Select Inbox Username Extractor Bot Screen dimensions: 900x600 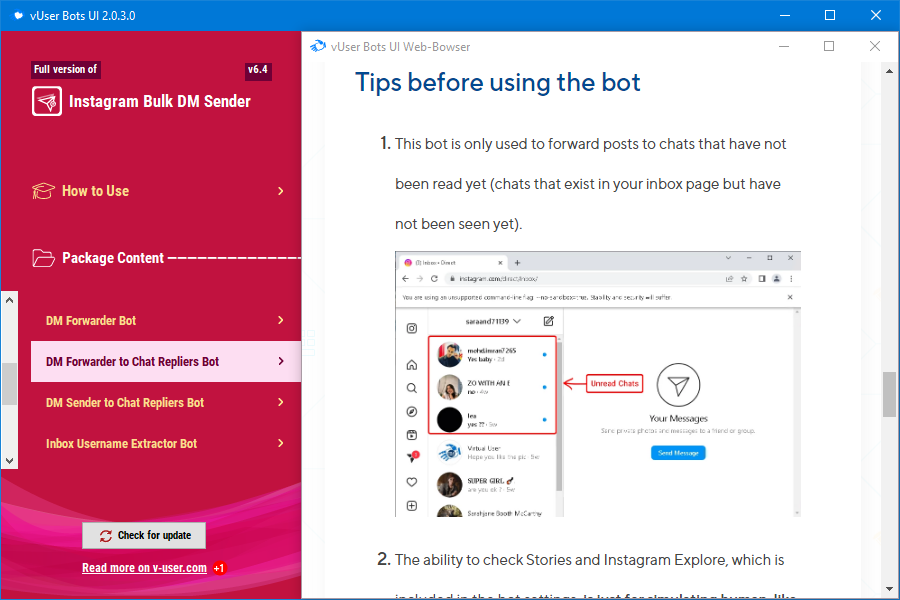(166, 443)
